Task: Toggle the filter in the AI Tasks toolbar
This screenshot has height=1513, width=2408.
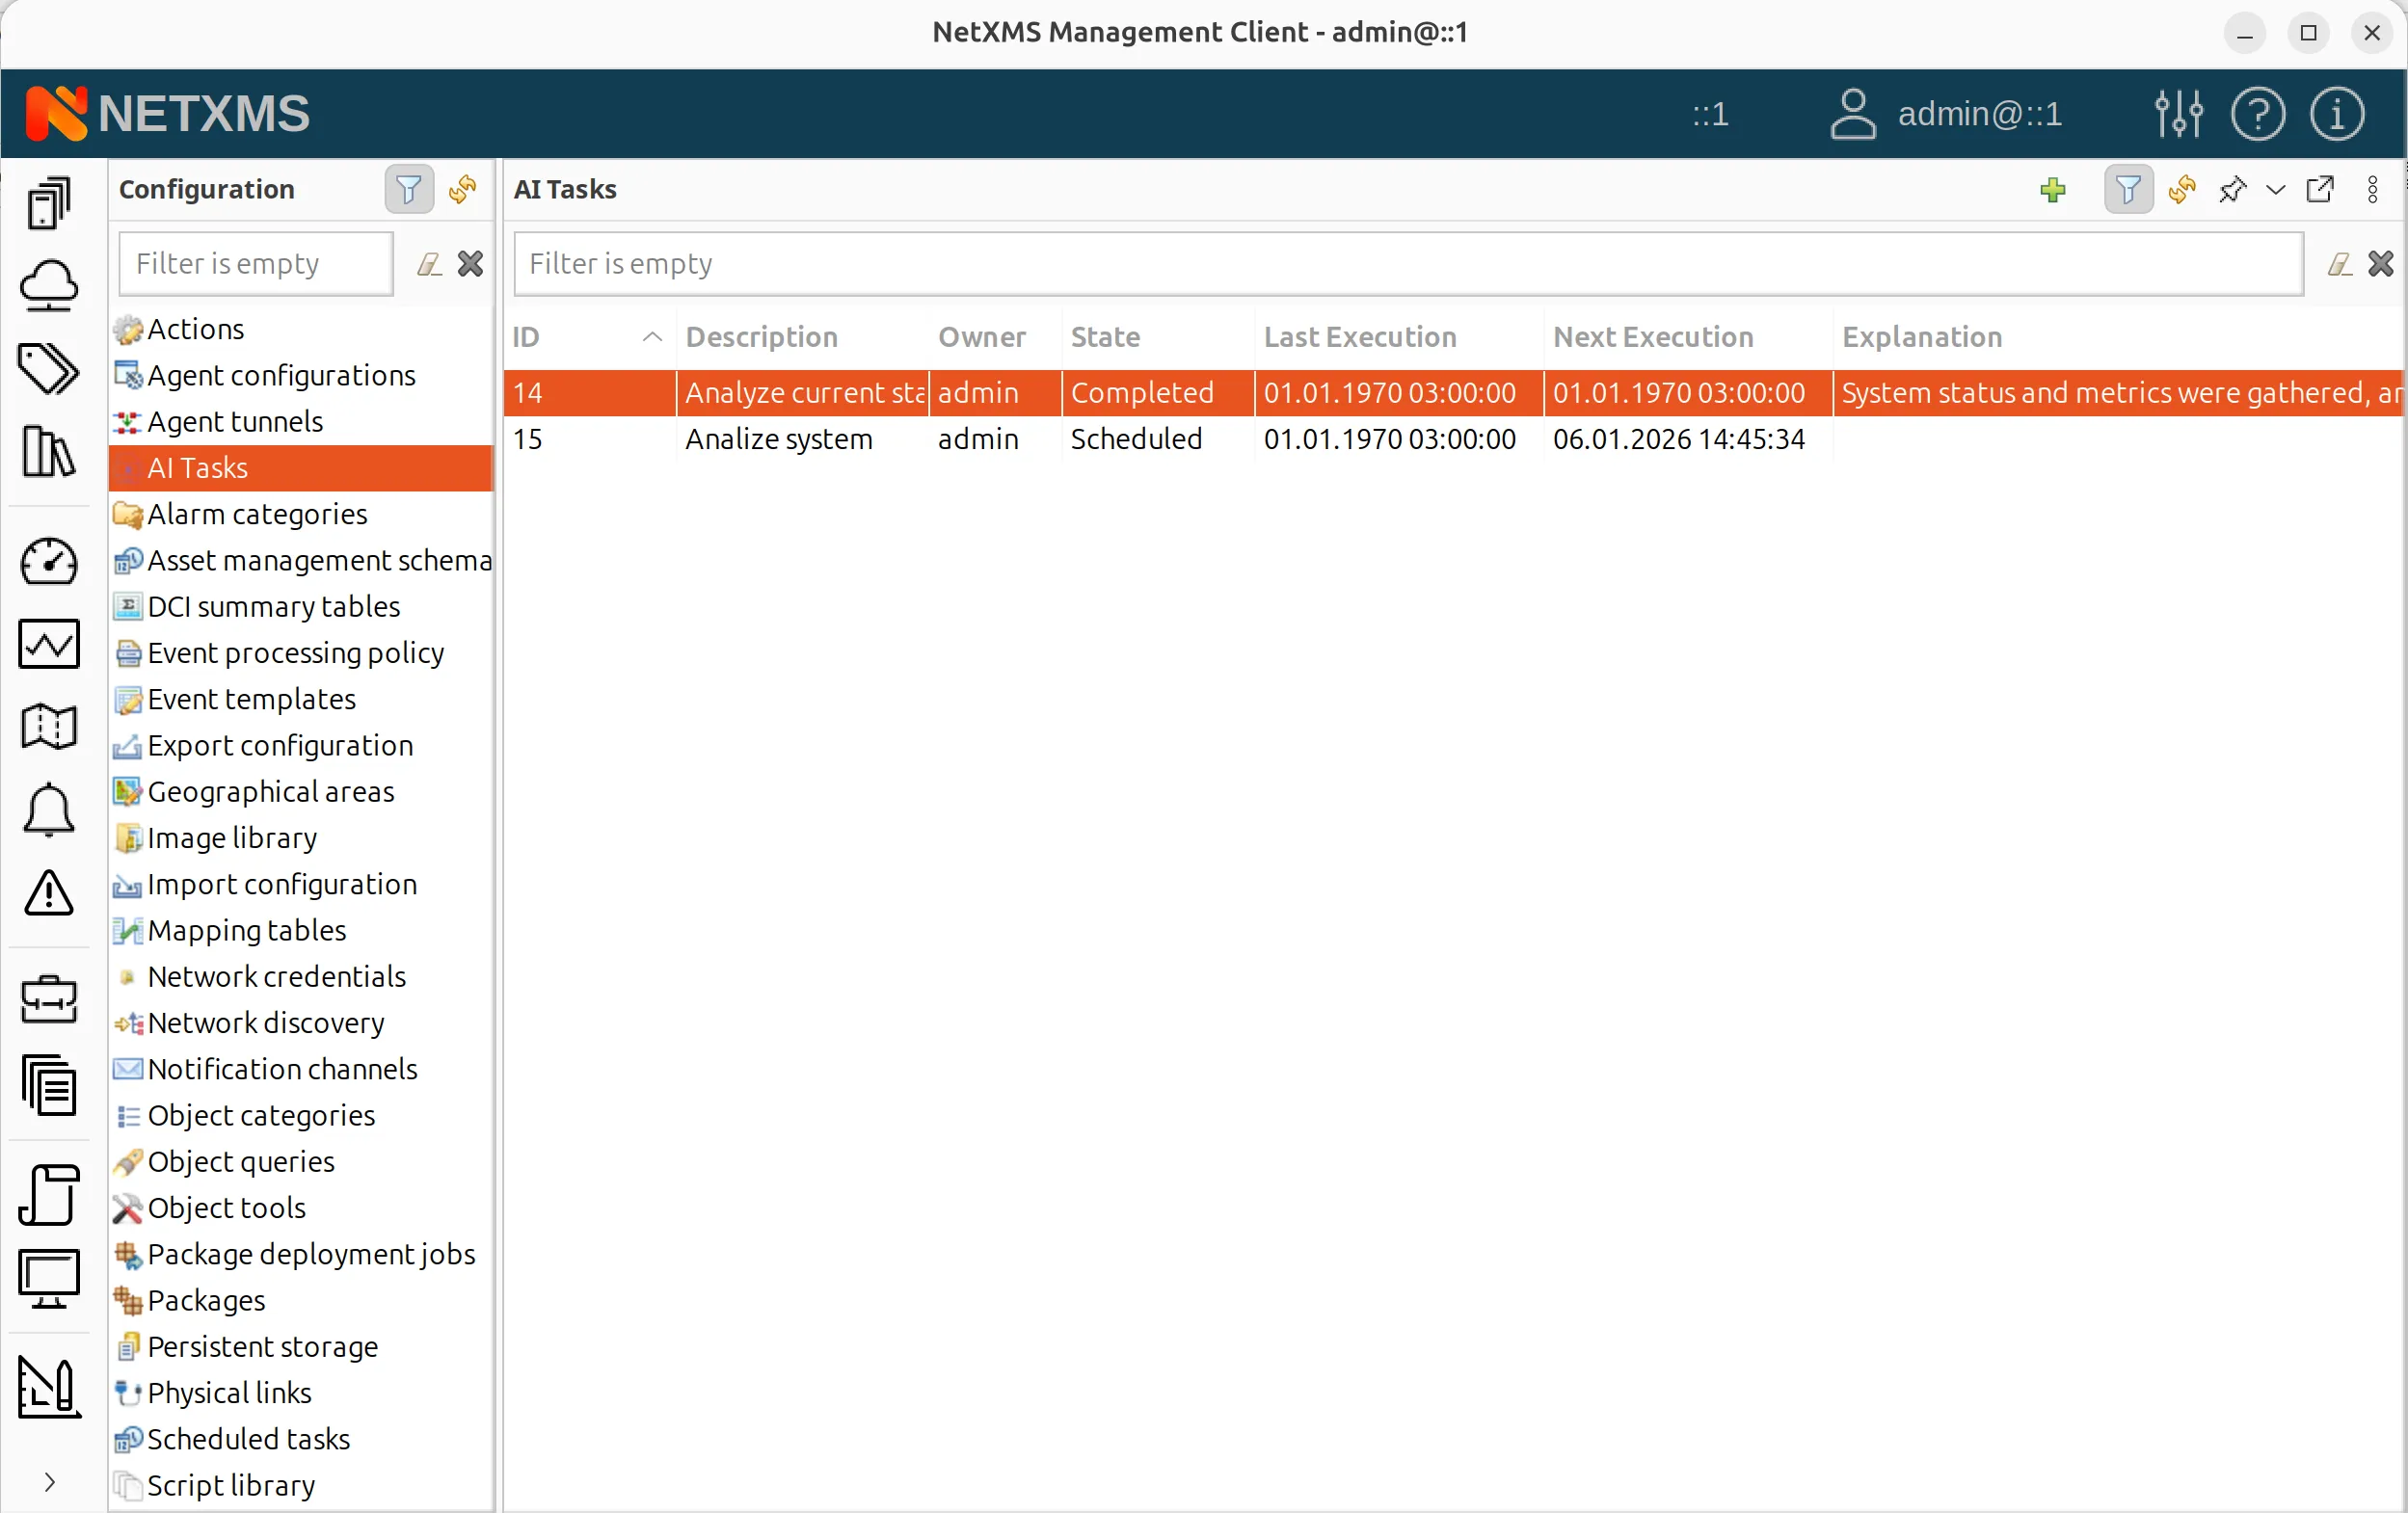Action: click(x=2128, y=190)
